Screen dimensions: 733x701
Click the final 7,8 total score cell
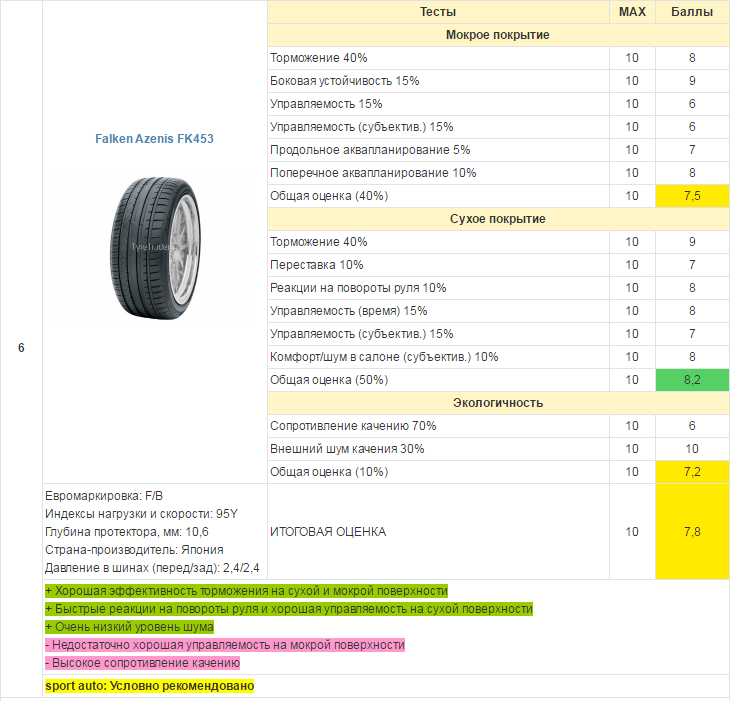[691, 532]
